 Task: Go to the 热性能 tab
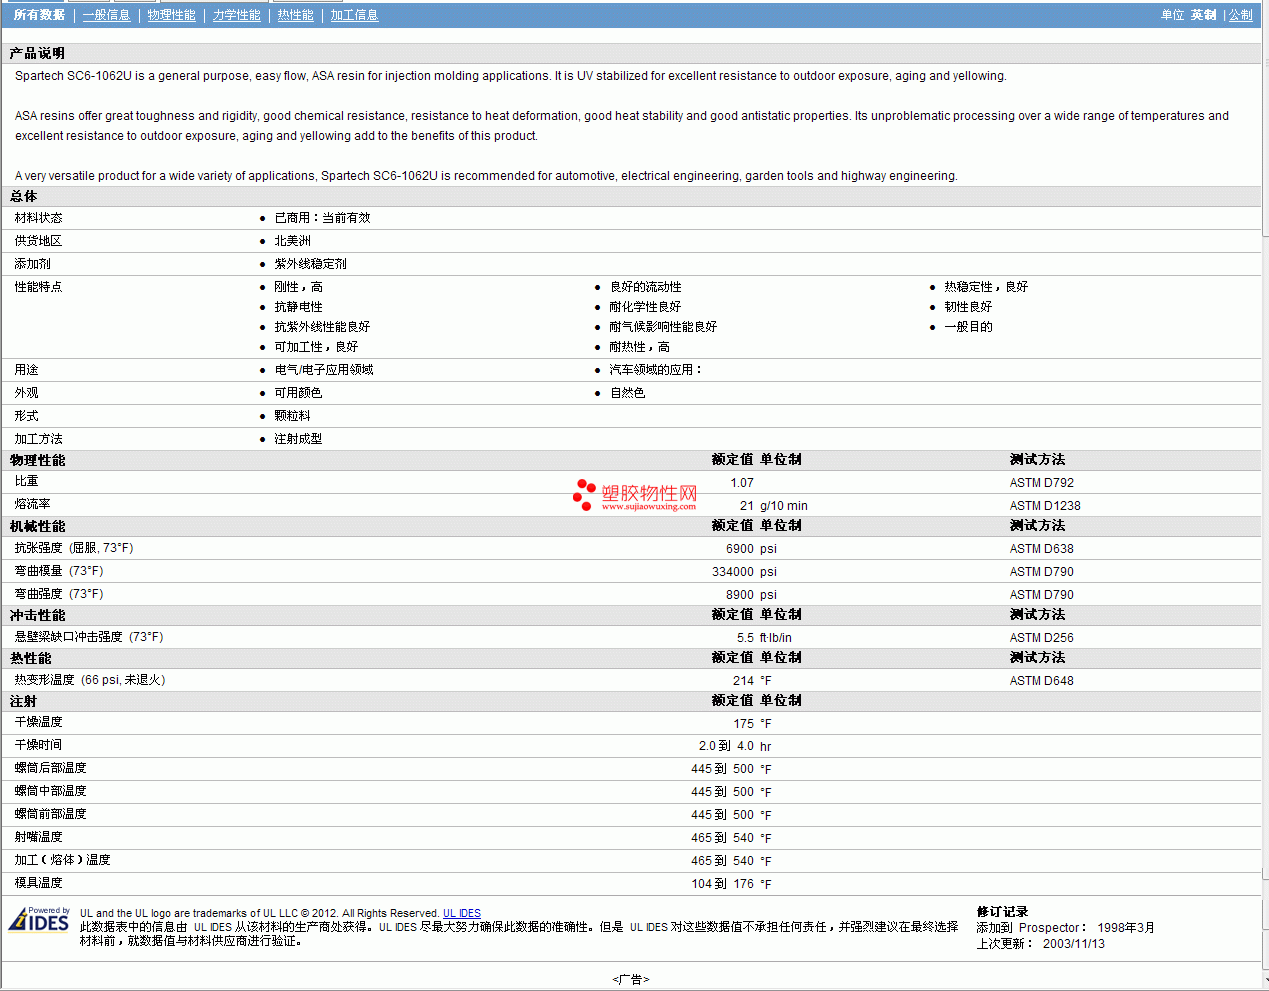click(295, 15)
